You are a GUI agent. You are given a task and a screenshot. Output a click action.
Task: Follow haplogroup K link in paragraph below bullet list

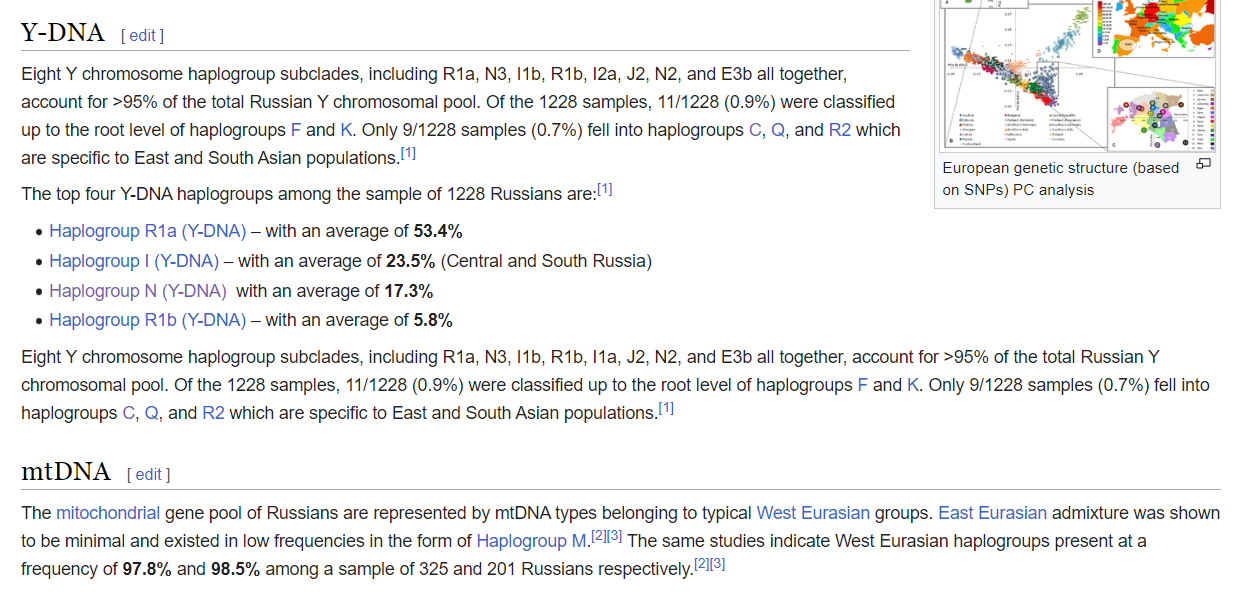coord(913,385)
